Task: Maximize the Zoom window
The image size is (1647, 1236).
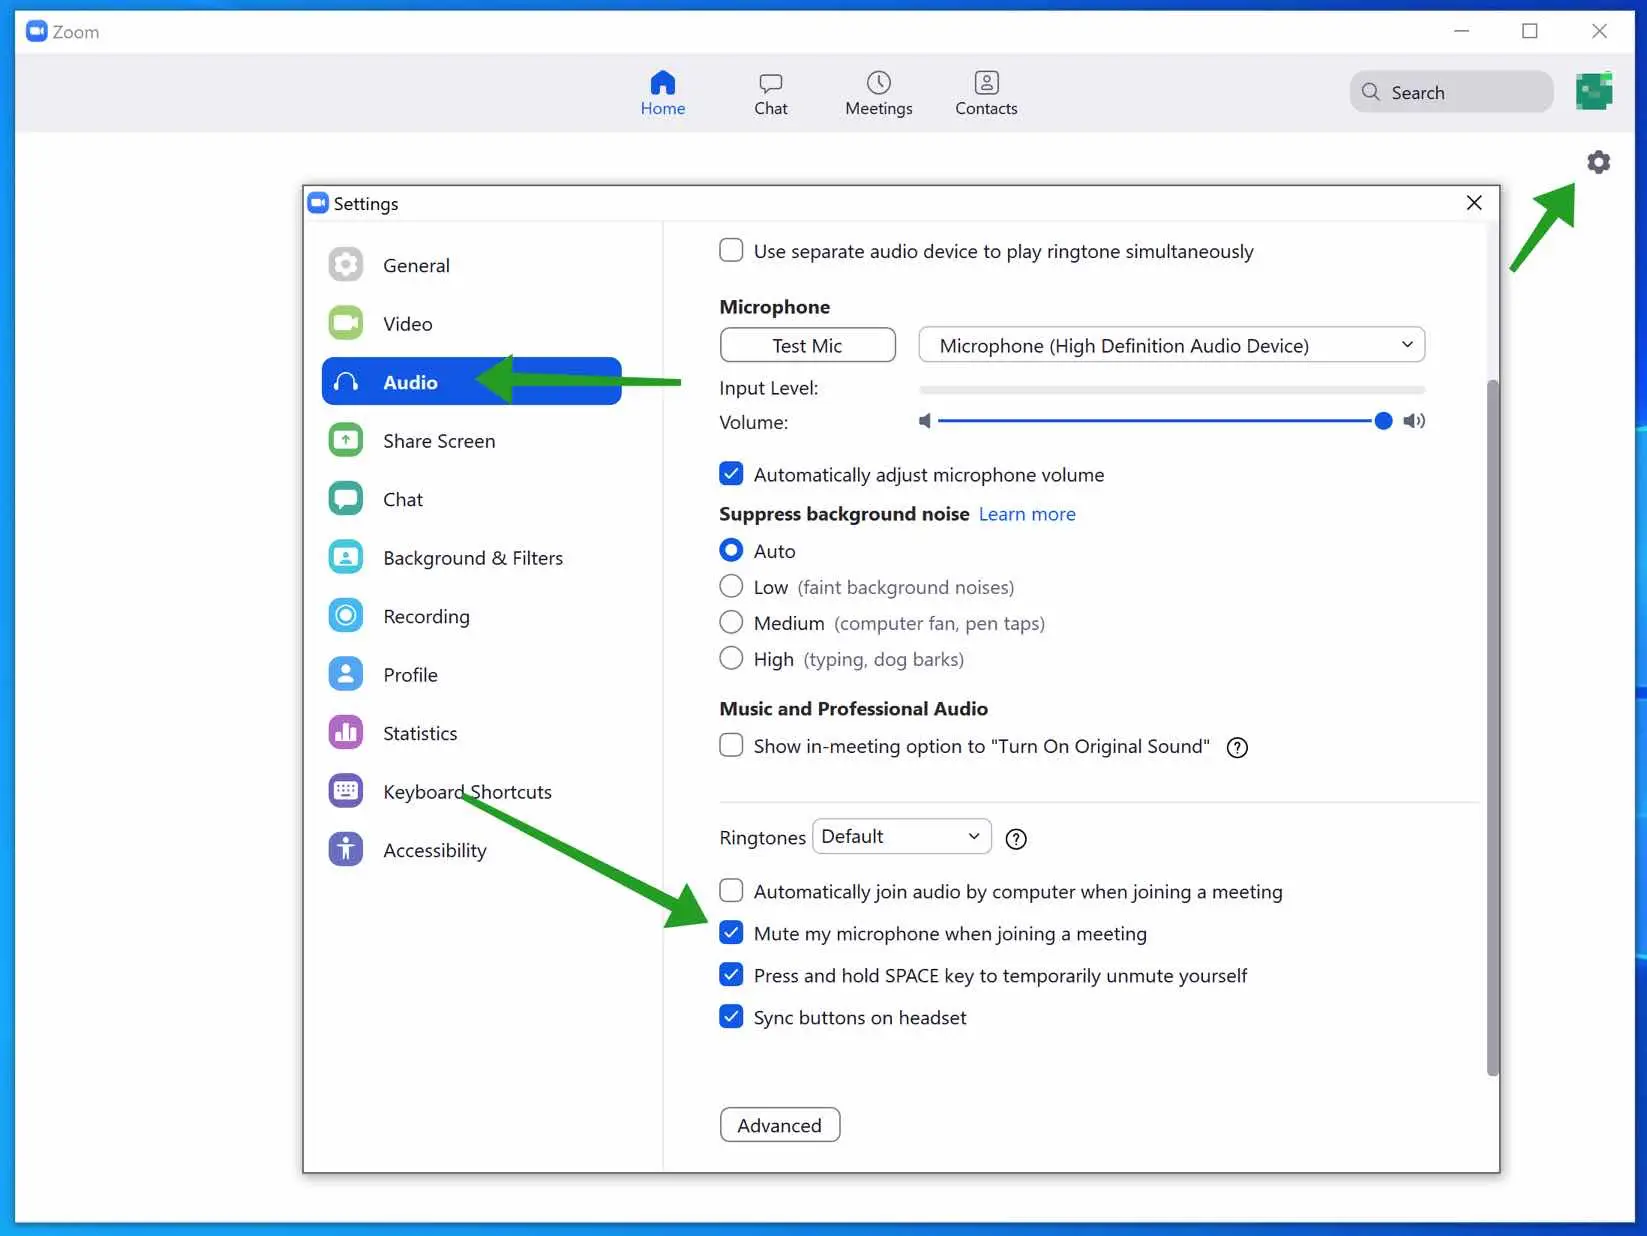Action: pyautogui.click(x=1529, y=31)
